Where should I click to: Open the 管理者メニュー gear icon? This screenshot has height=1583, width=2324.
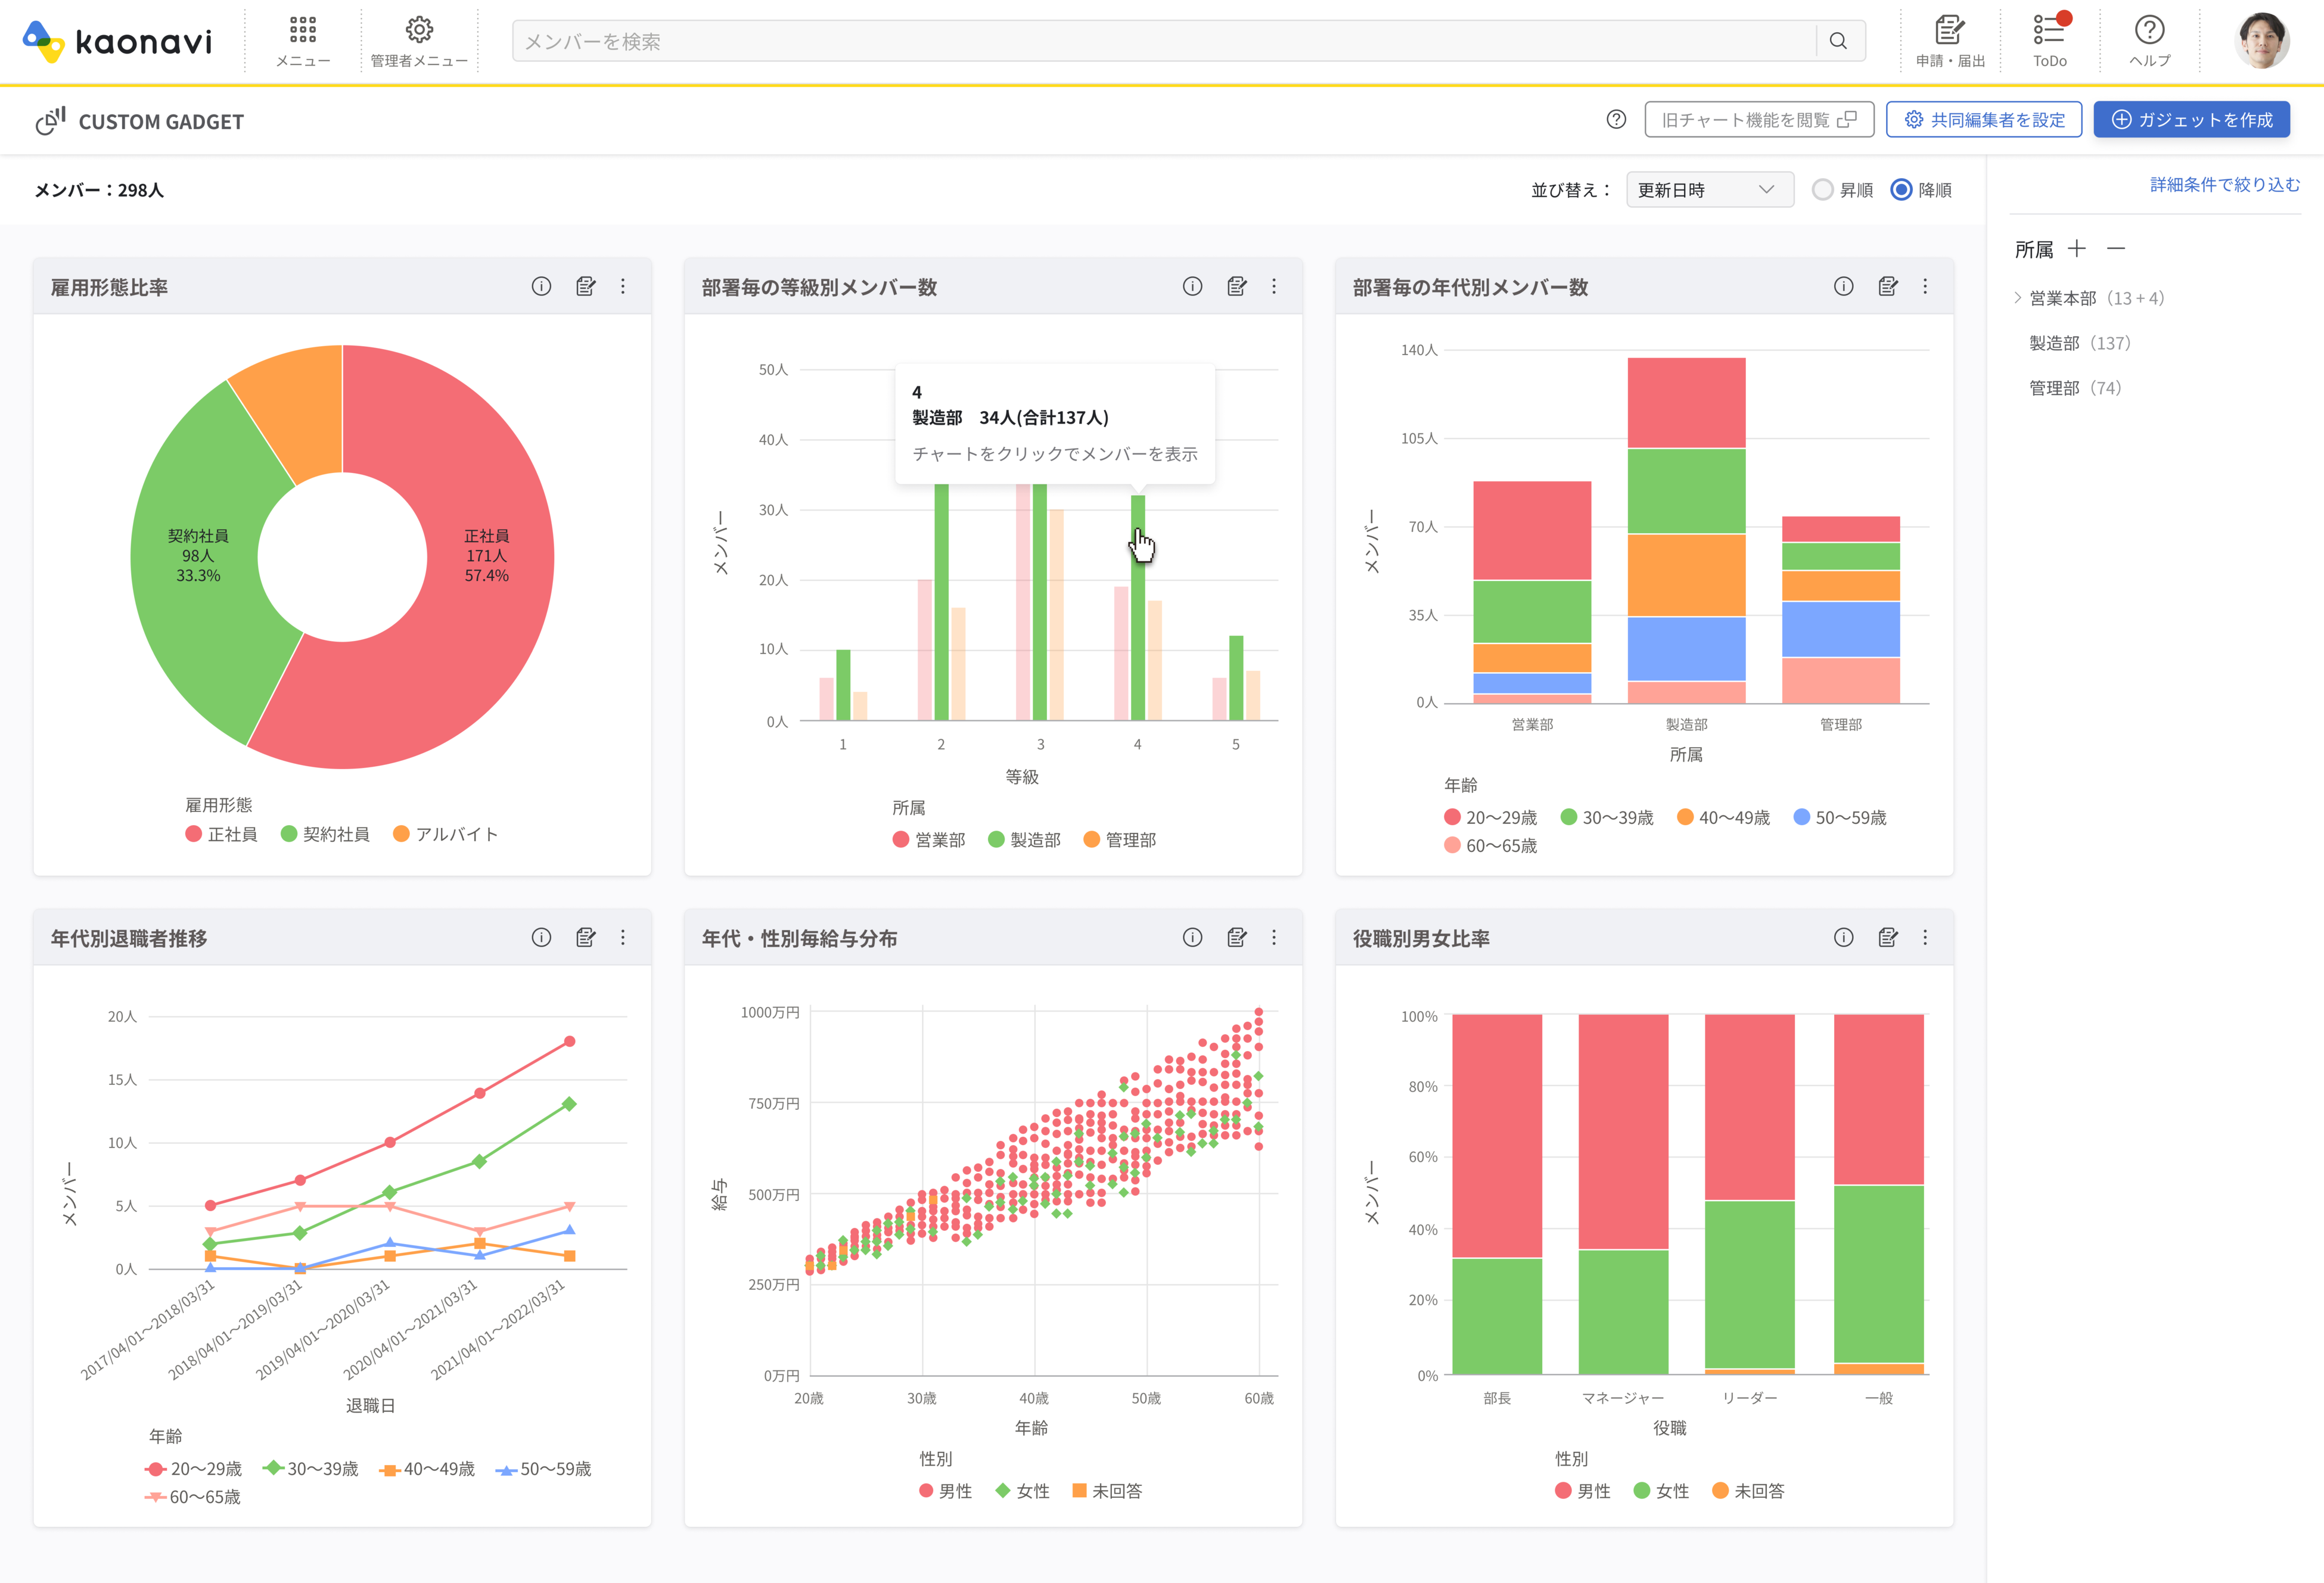[419, 40]
